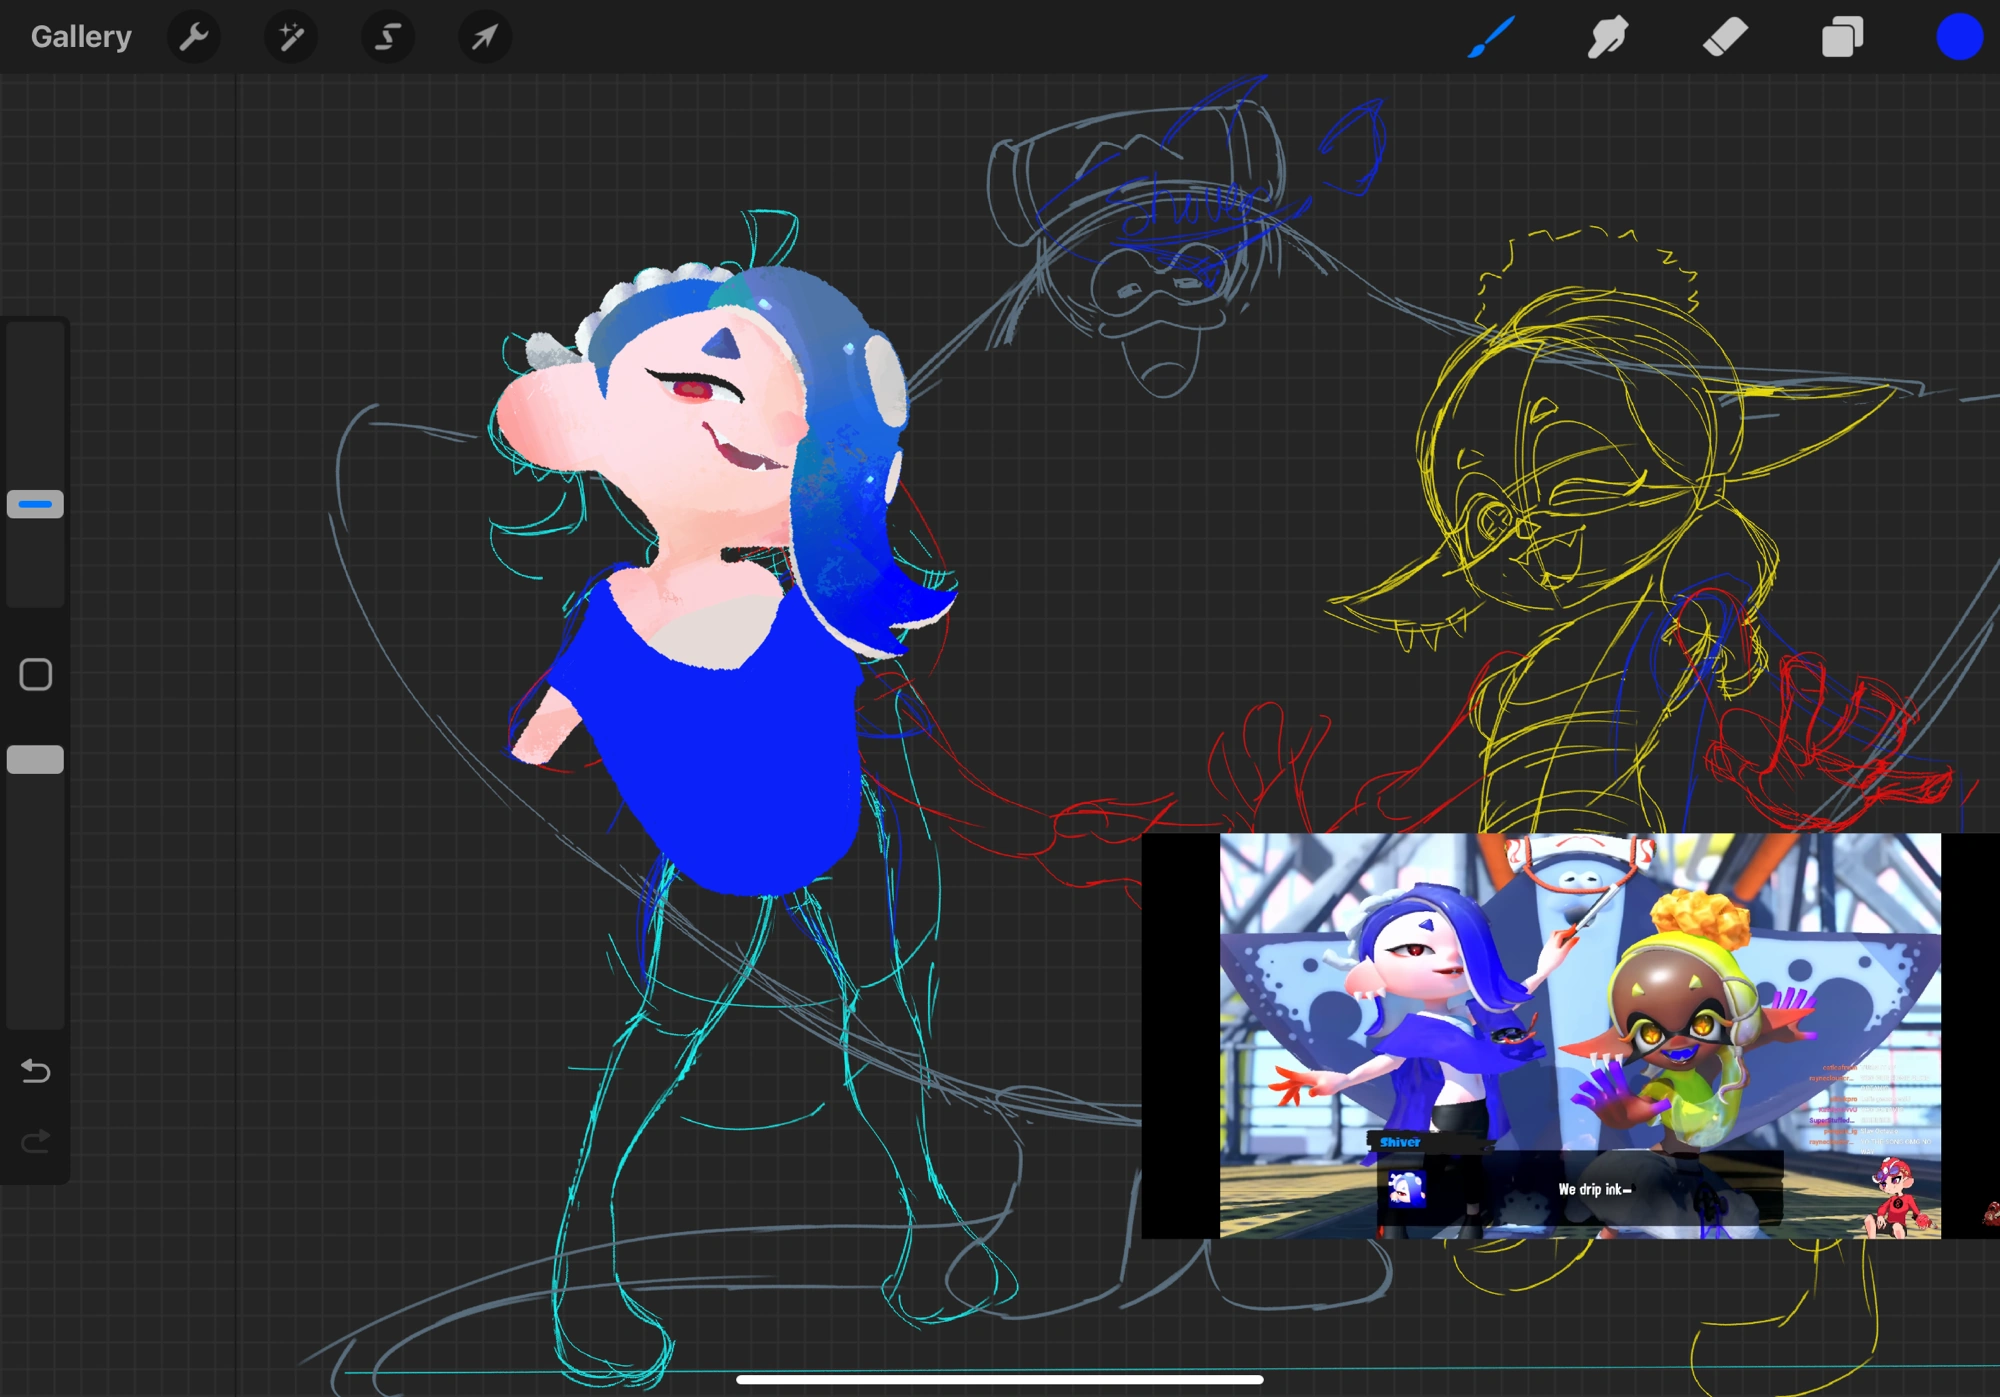Tap the opacity slider handle
Image resolution: width=2000 pixels, height=1397 pixels.
[36, 760]
